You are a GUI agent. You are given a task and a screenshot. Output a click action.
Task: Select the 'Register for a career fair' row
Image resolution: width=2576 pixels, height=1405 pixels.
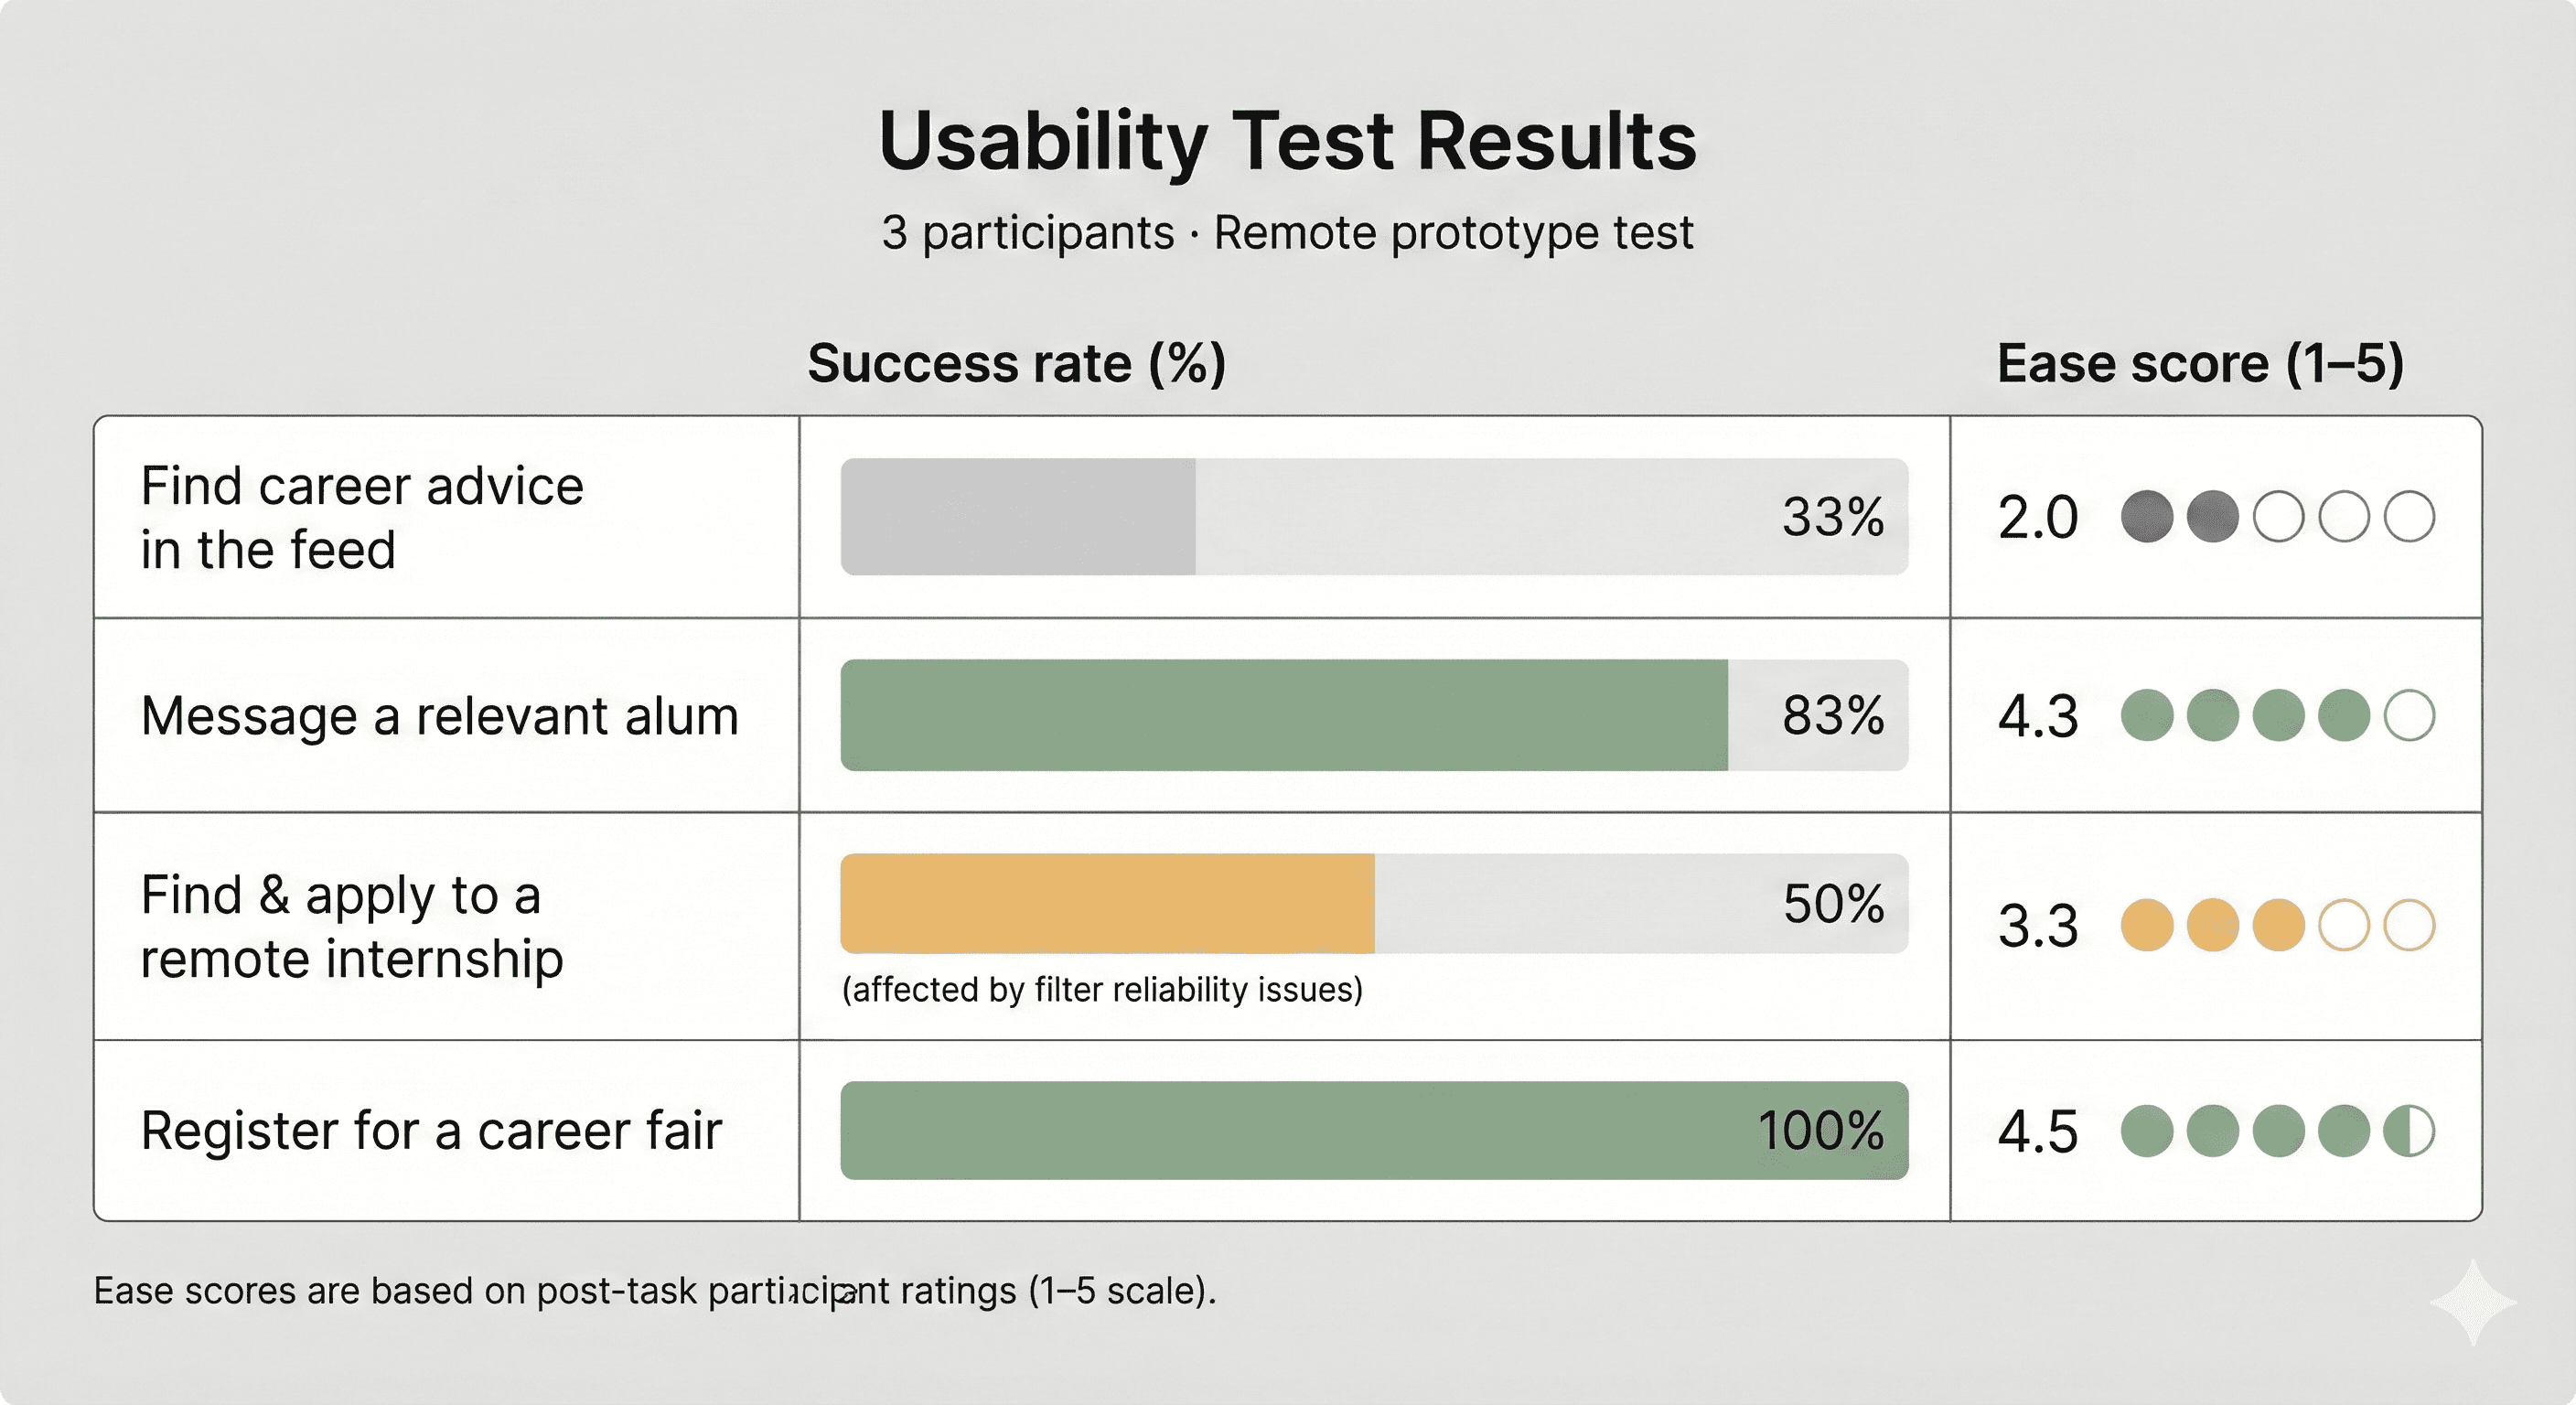tap(431, 1131)
